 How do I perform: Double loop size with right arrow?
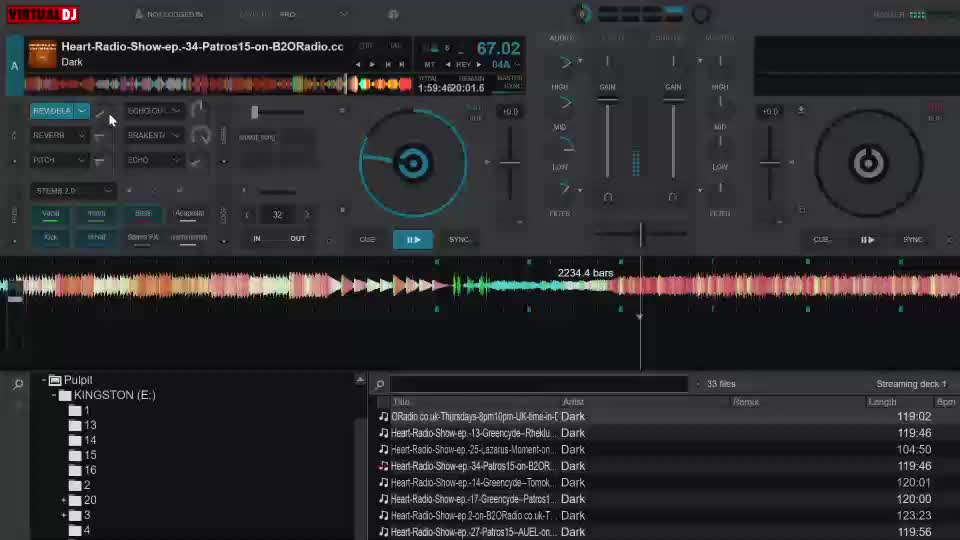coord(307,215)
